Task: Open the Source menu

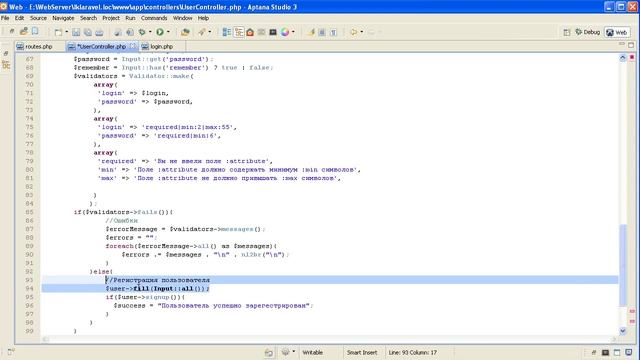Action: pos(38,18)
